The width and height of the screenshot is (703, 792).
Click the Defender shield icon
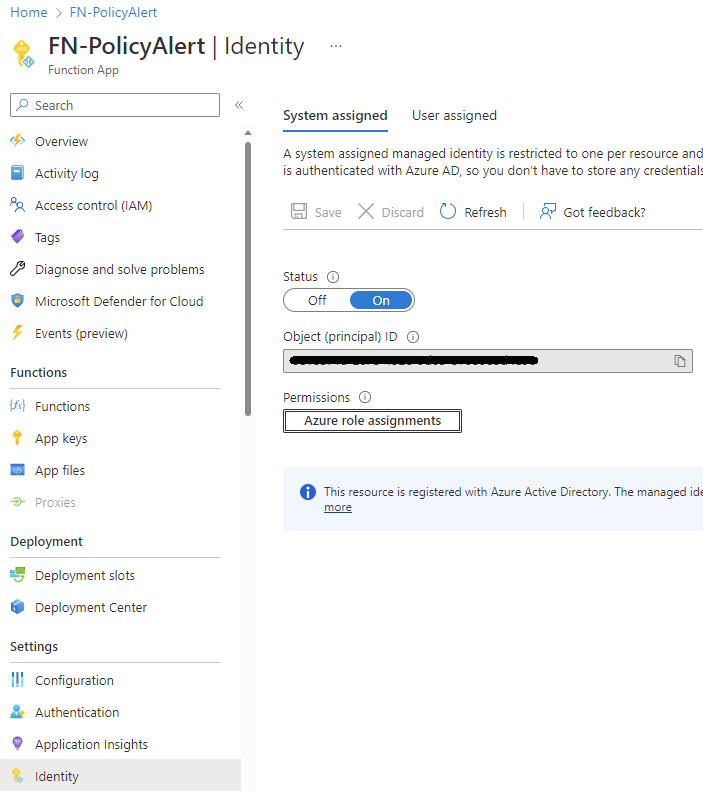click(x=18, y=301)
